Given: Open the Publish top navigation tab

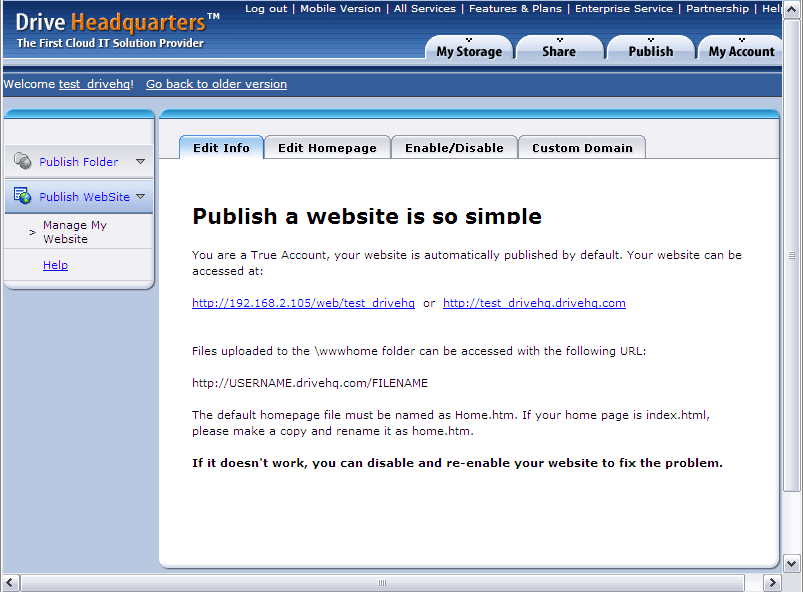Looking at the screenshot, I should click(650, 51).
